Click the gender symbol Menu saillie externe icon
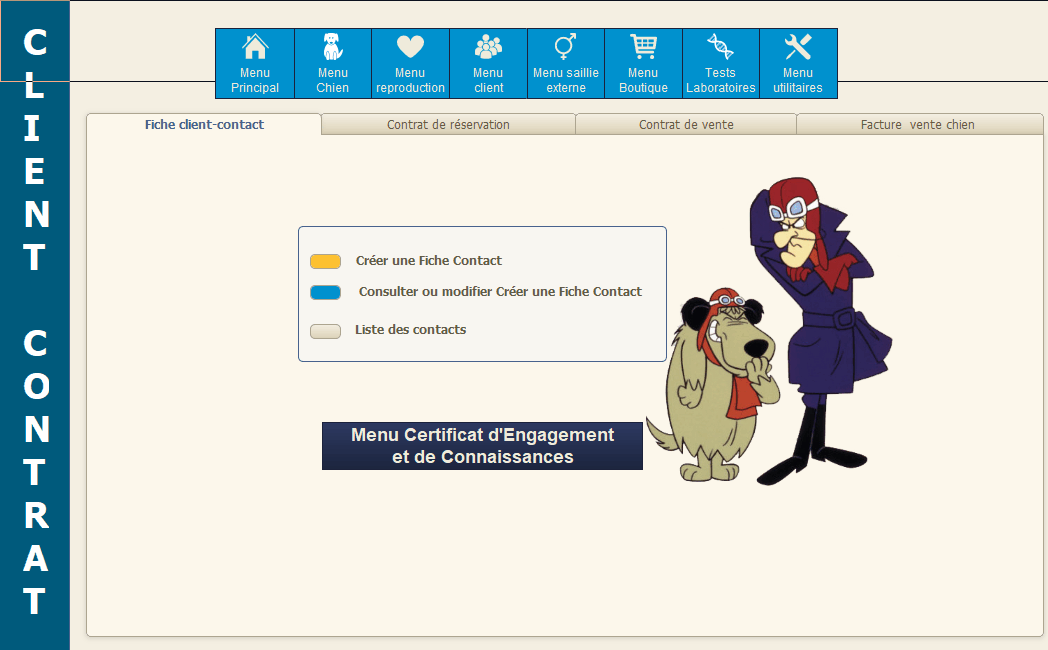1048x650 pixels. click(565, 47)
